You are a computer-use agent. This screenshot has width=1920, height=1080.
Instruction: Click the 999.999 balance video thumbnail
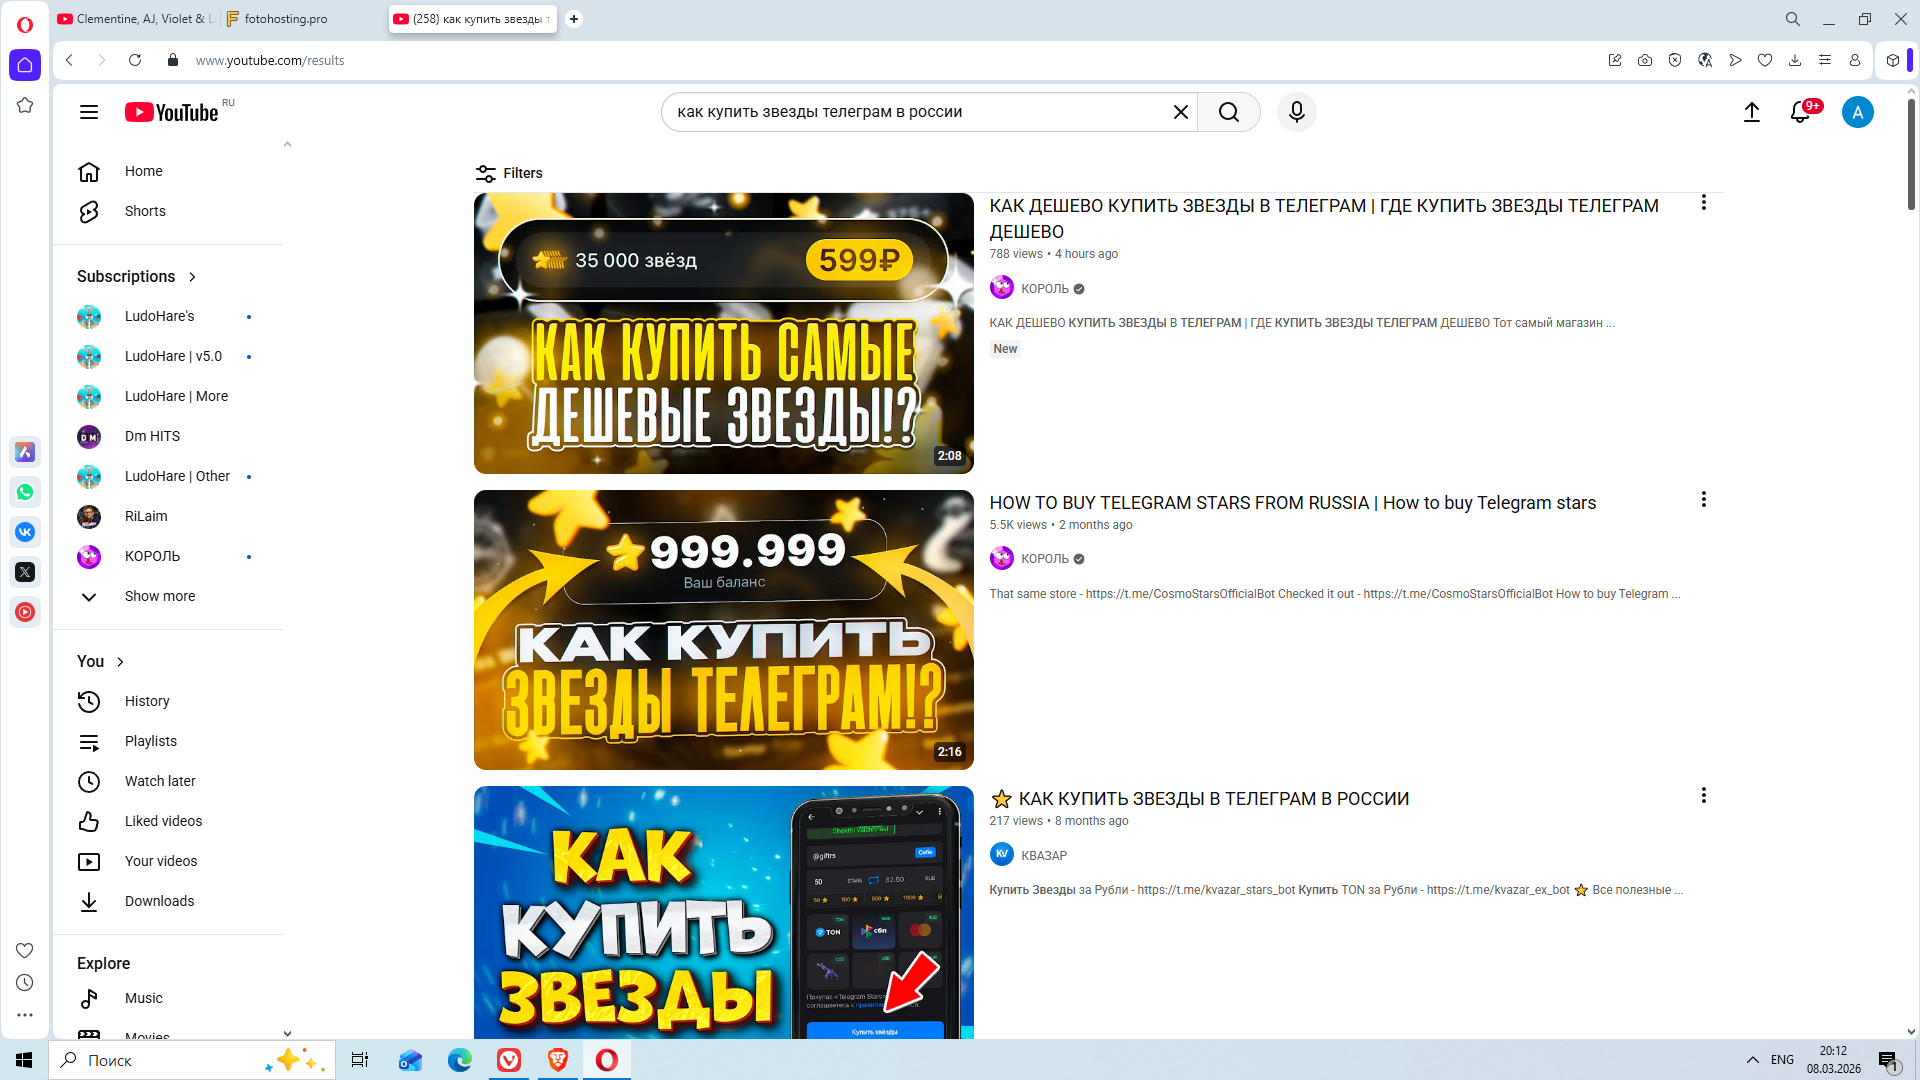[x=723, y=630]
